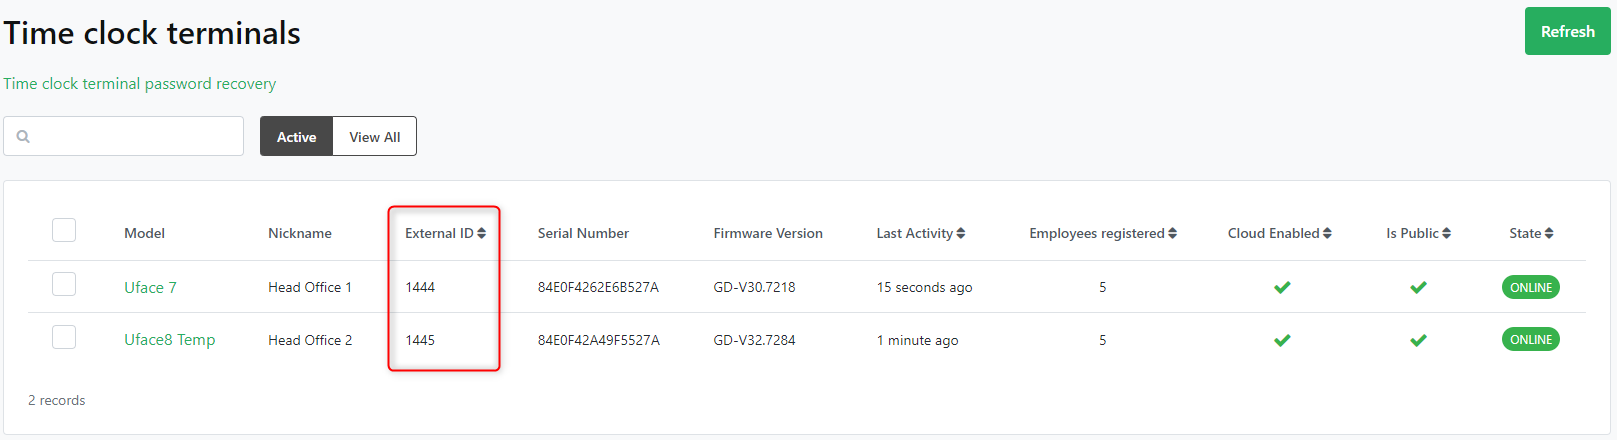Switch to the Active filter tab
1617x440 pixels.
point(296,137)
